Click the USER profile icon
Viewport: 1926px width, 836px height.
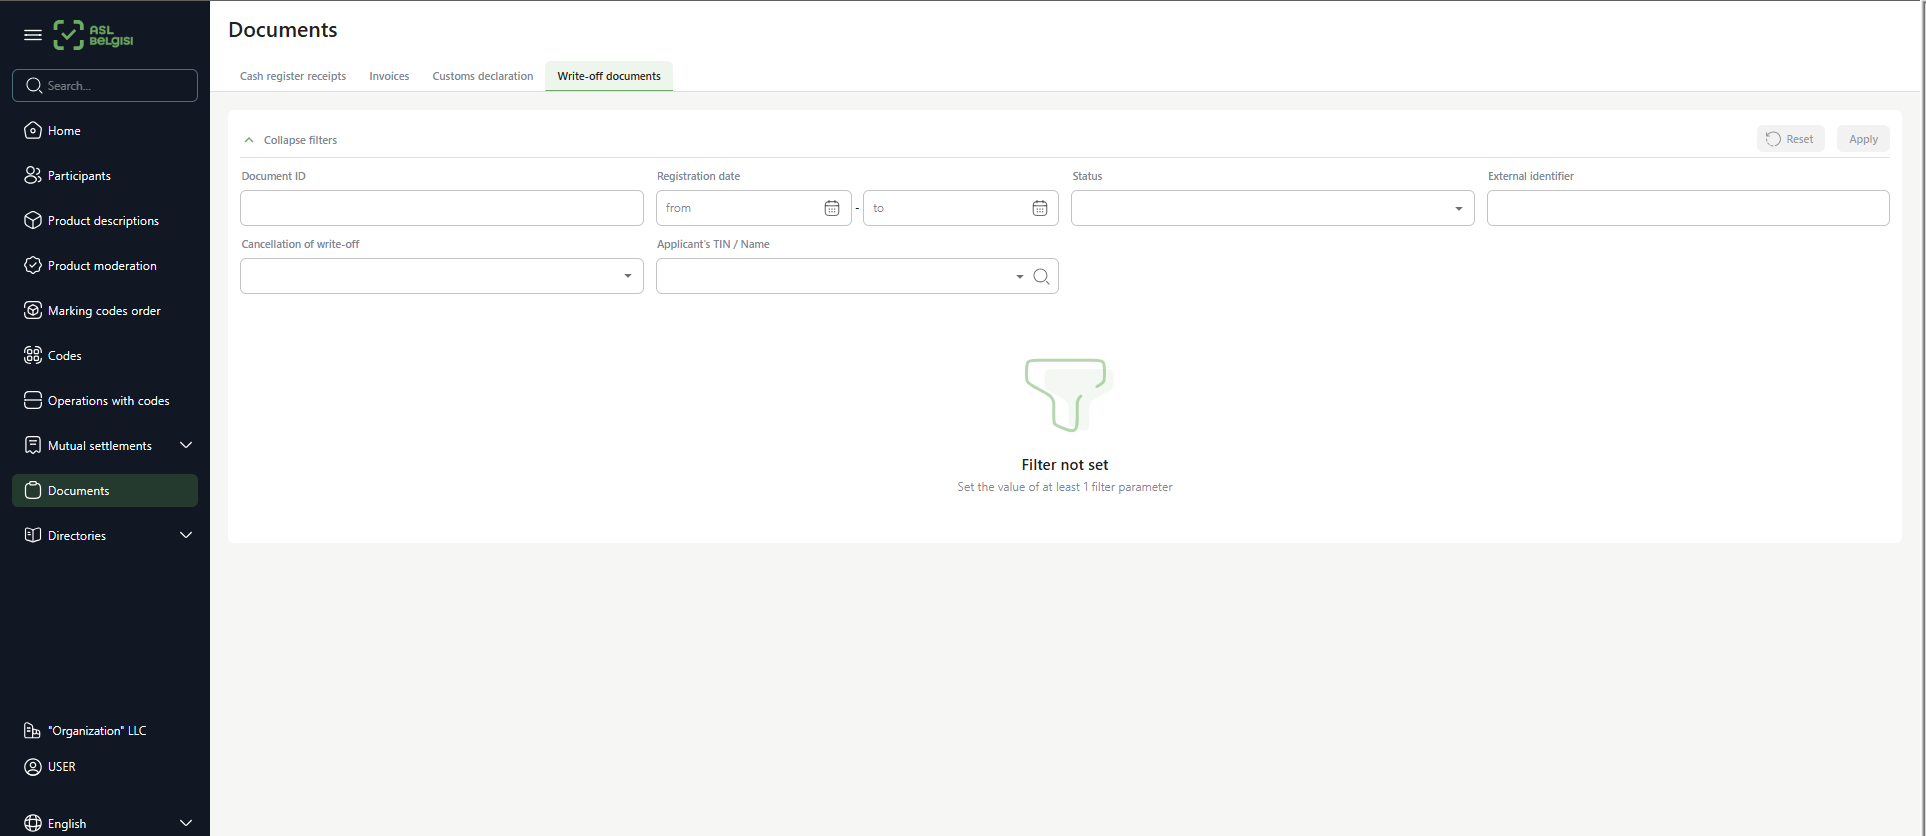pyautogui.click(x=33, y=767)
